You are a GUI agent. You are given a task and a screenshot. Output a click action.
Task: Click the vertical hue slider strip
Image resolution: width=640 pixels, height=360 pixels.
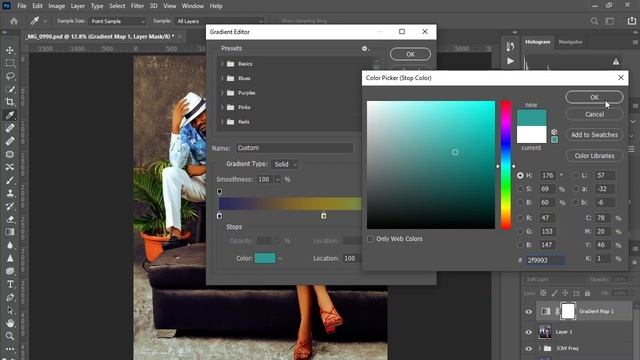(506, 165)
